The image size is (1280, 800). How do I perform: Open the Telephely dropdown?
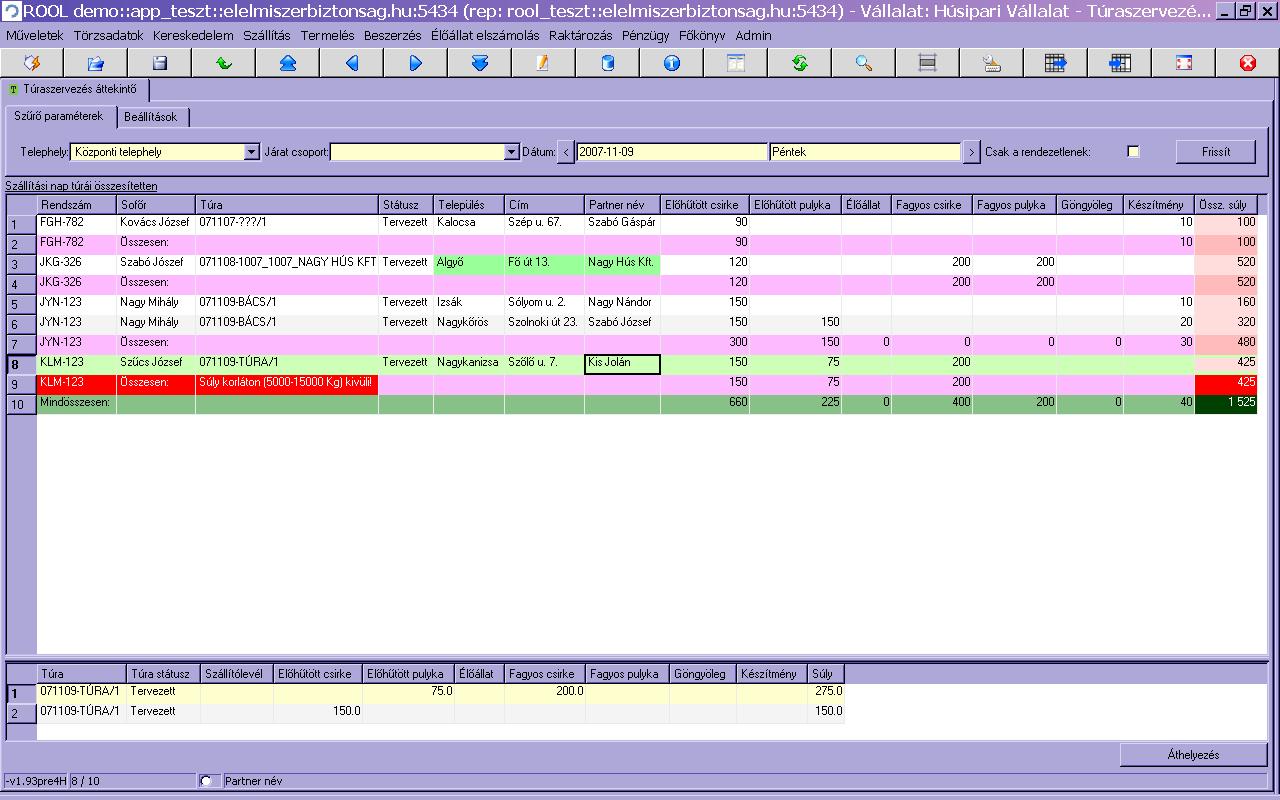[x=251, y=152]
